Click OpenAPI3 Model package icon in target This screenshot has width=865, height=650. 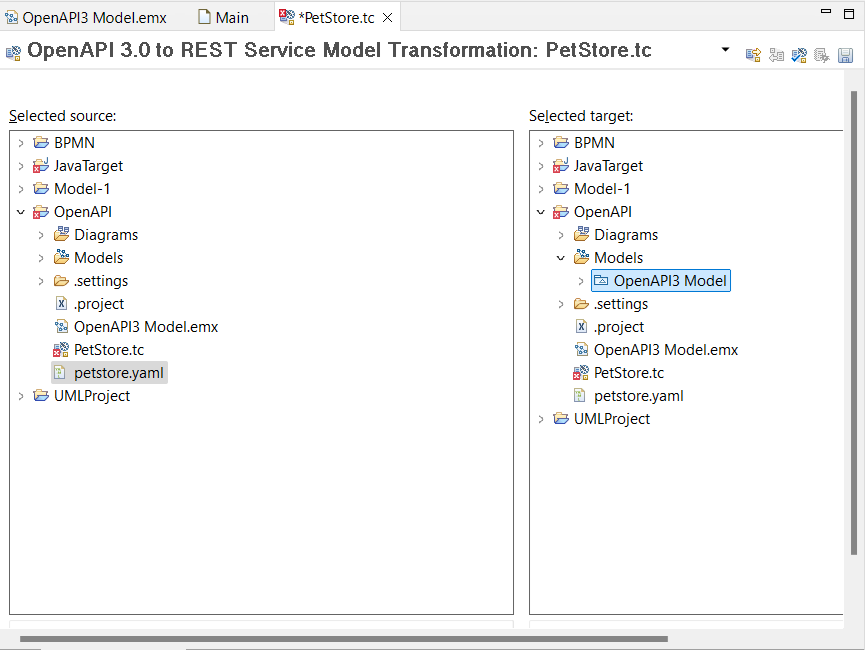pos(601,281)
